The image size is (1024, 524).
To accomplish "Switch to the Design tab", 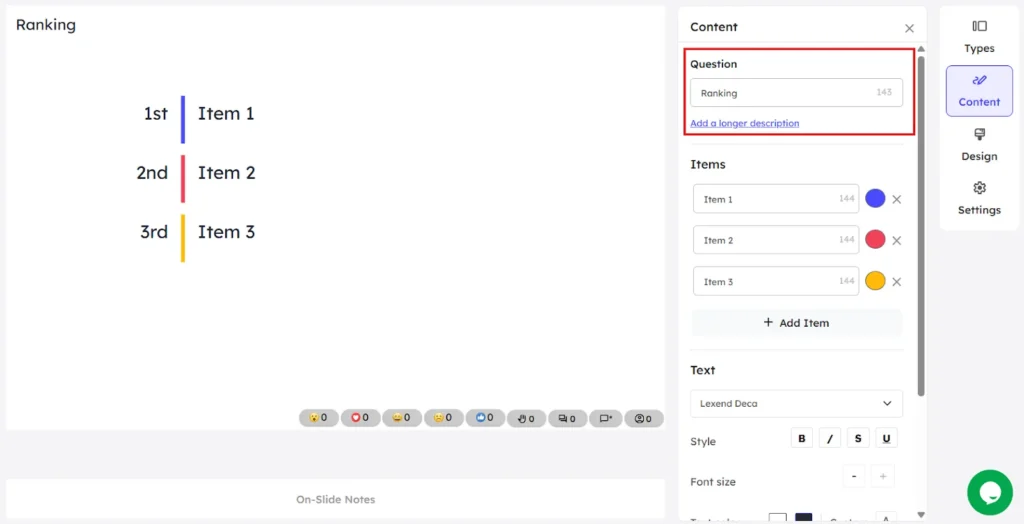I will click(979, 144).
